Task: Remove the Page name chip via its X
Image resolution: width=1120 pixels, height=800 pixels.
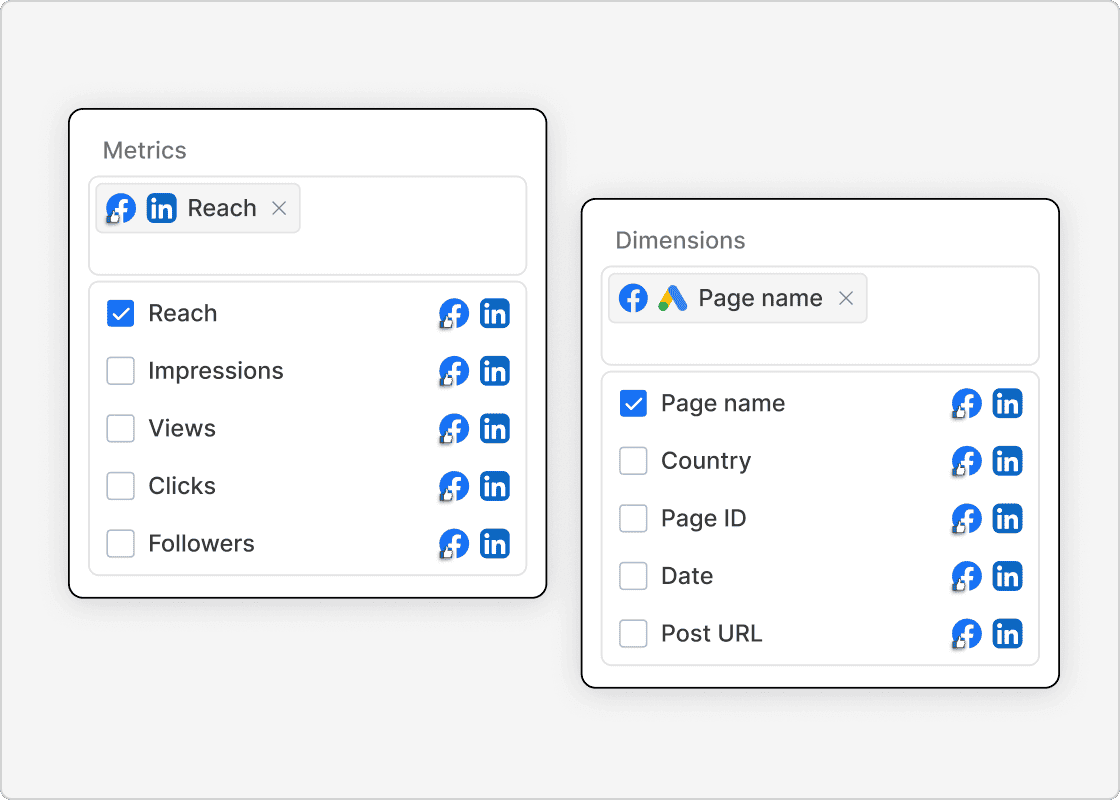Action: (845, 298)
